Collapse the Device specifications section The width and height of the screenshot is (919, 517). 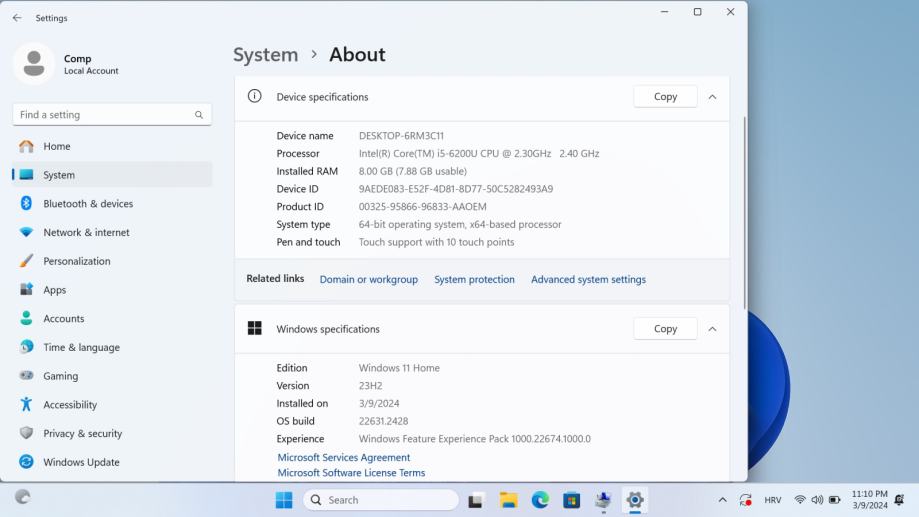[x=712, y=97]
